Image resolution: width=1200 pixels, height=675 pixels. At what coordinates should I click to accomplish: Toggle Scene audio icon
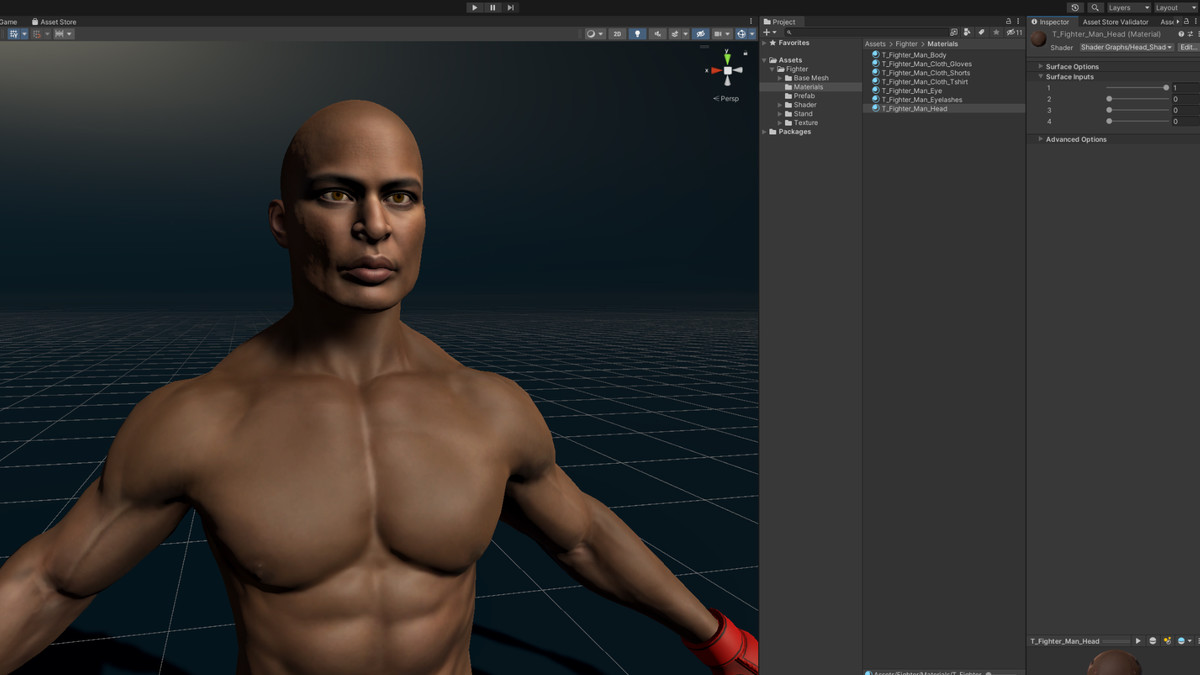pyautogui.click(x=658, y=34)
